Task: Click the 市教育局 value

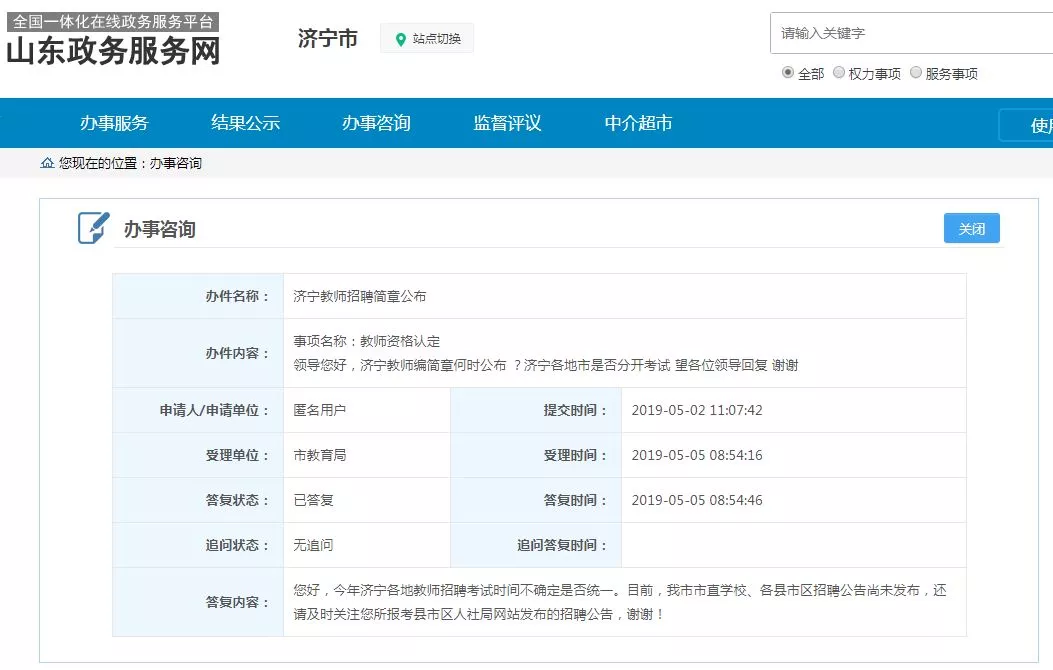Action: 320,455
